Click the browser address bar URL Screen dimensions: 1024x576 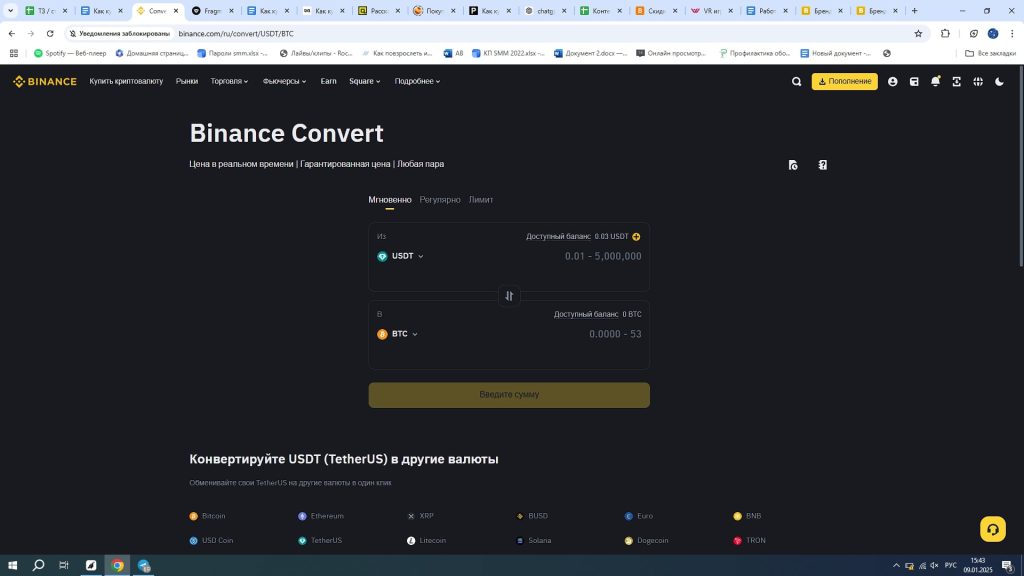coord(236,33)
